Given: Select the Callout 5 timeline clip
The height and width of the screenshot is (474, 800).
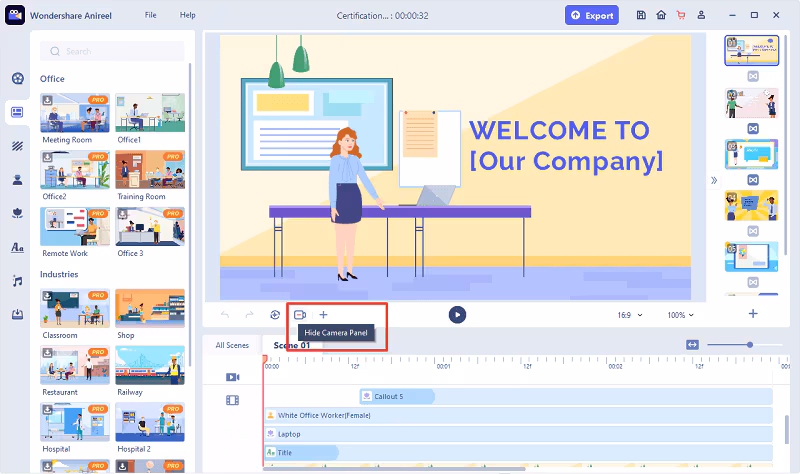Looking at the screenshot, I should coord(397,396).
